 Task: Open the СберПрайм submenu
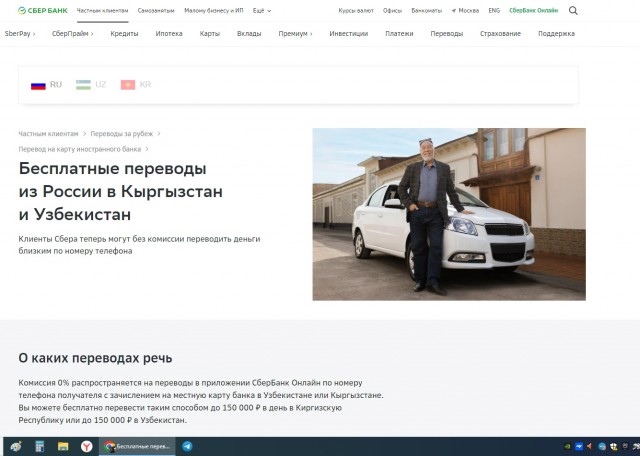tap(73, 34)
